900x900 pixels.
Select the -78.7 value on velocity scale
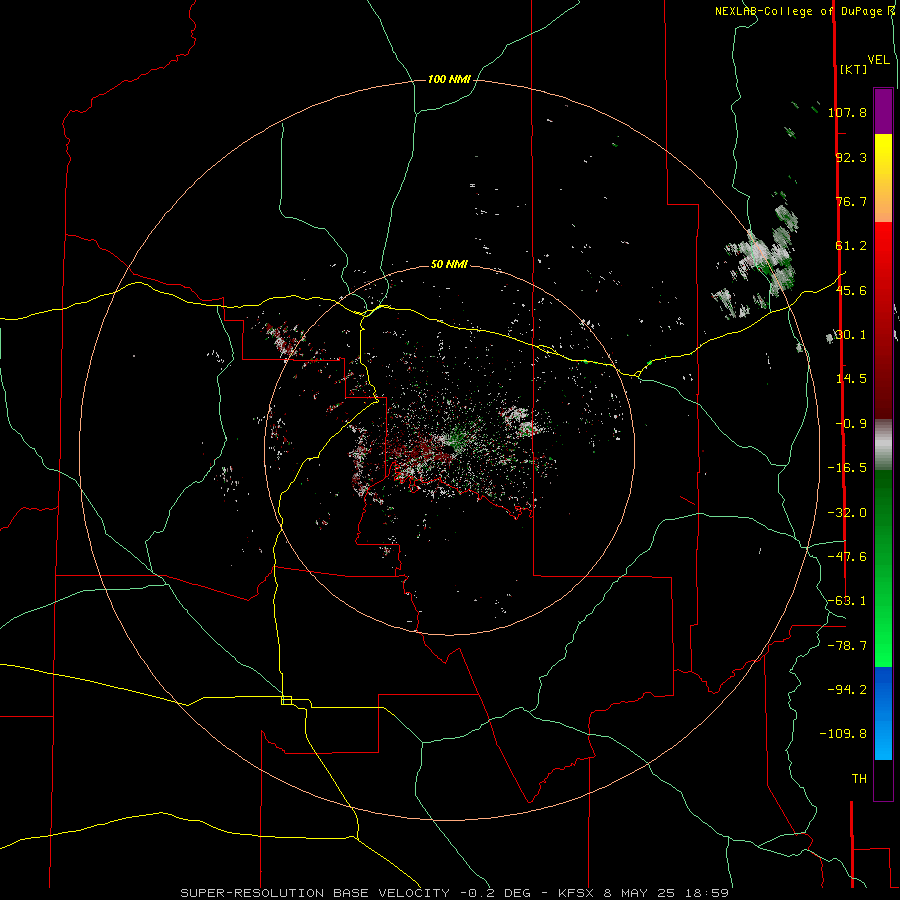847,646
